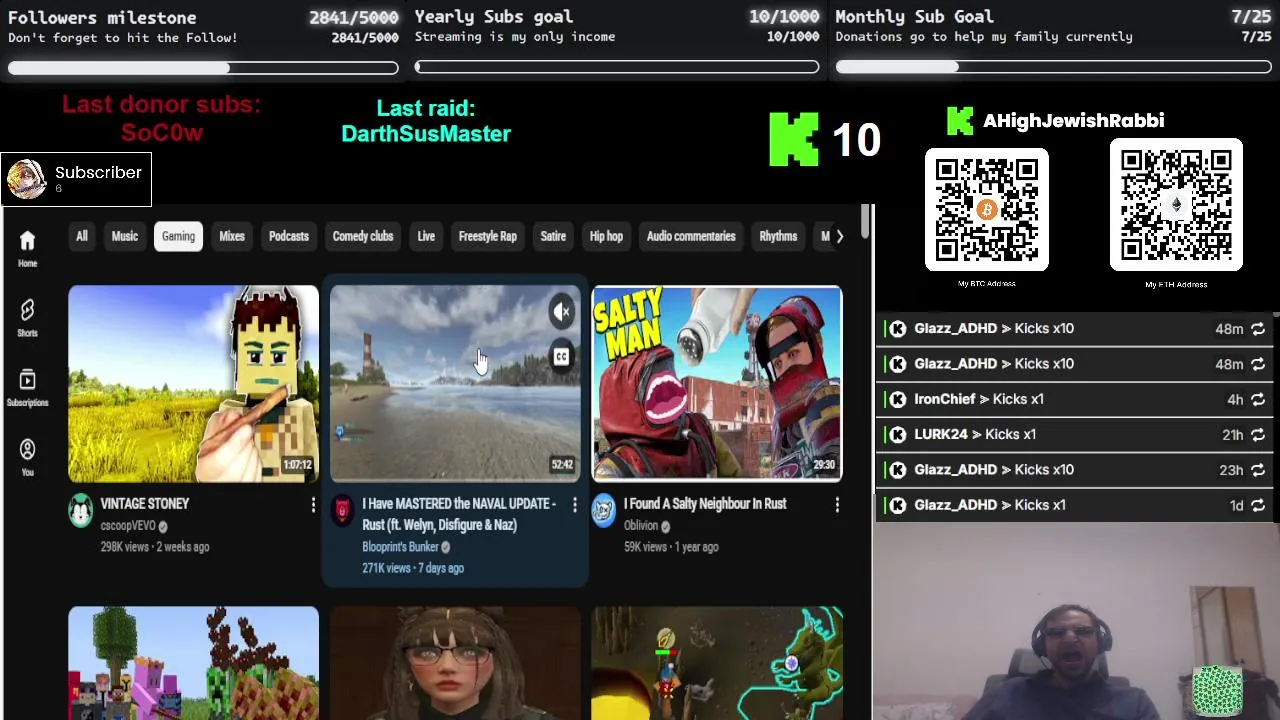Click repeat icon on 1d Glazz_ADHD row

(x=1258, y=505)
